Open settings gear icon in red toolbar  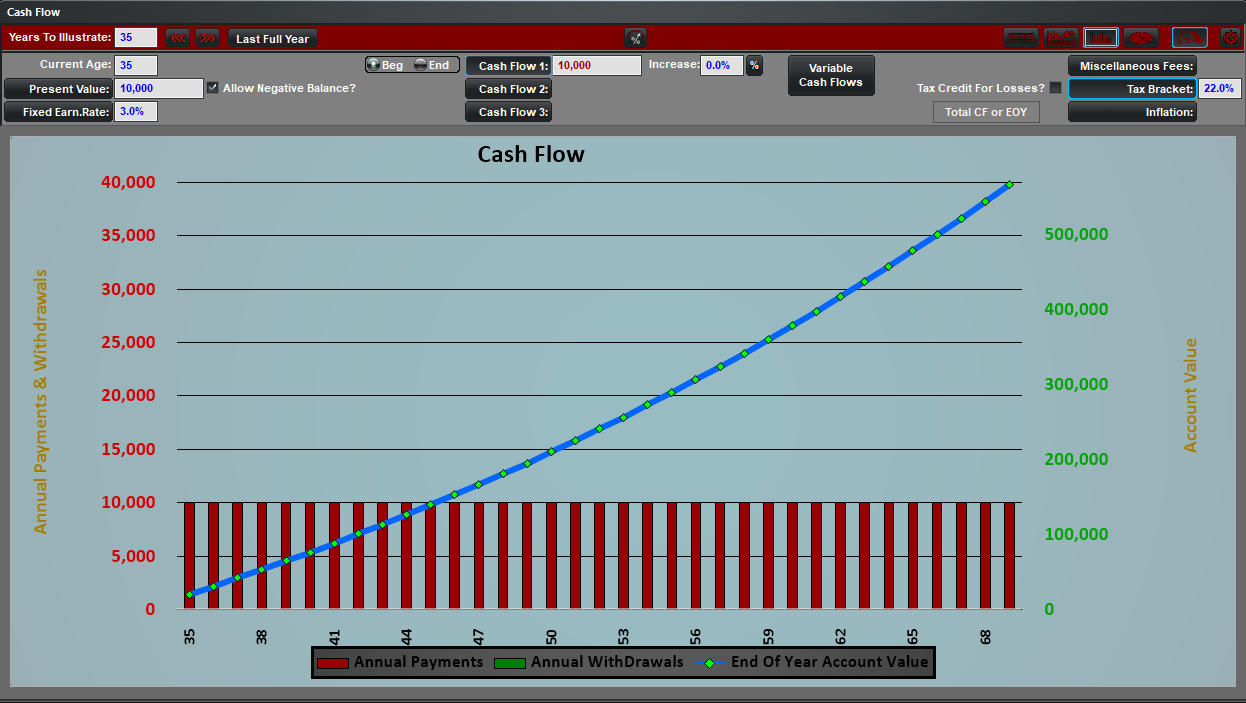[x=1230, y=38]
